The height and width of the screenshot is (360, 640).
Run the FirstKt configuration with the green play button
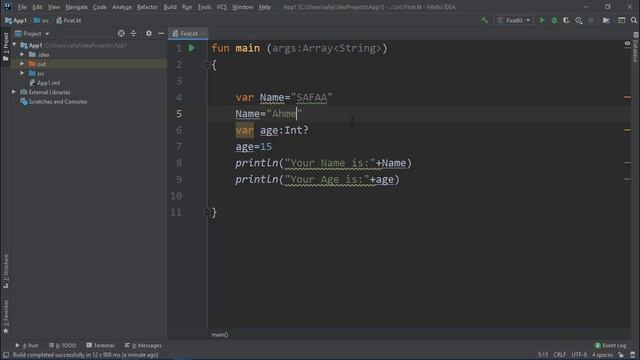click(x=542, y=20)
